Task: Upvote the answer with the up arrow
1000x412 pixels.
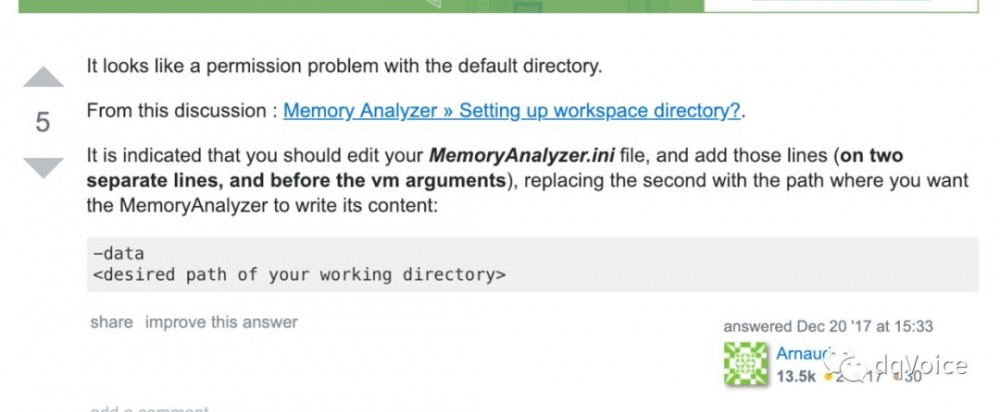Action: tap(42, 77)
